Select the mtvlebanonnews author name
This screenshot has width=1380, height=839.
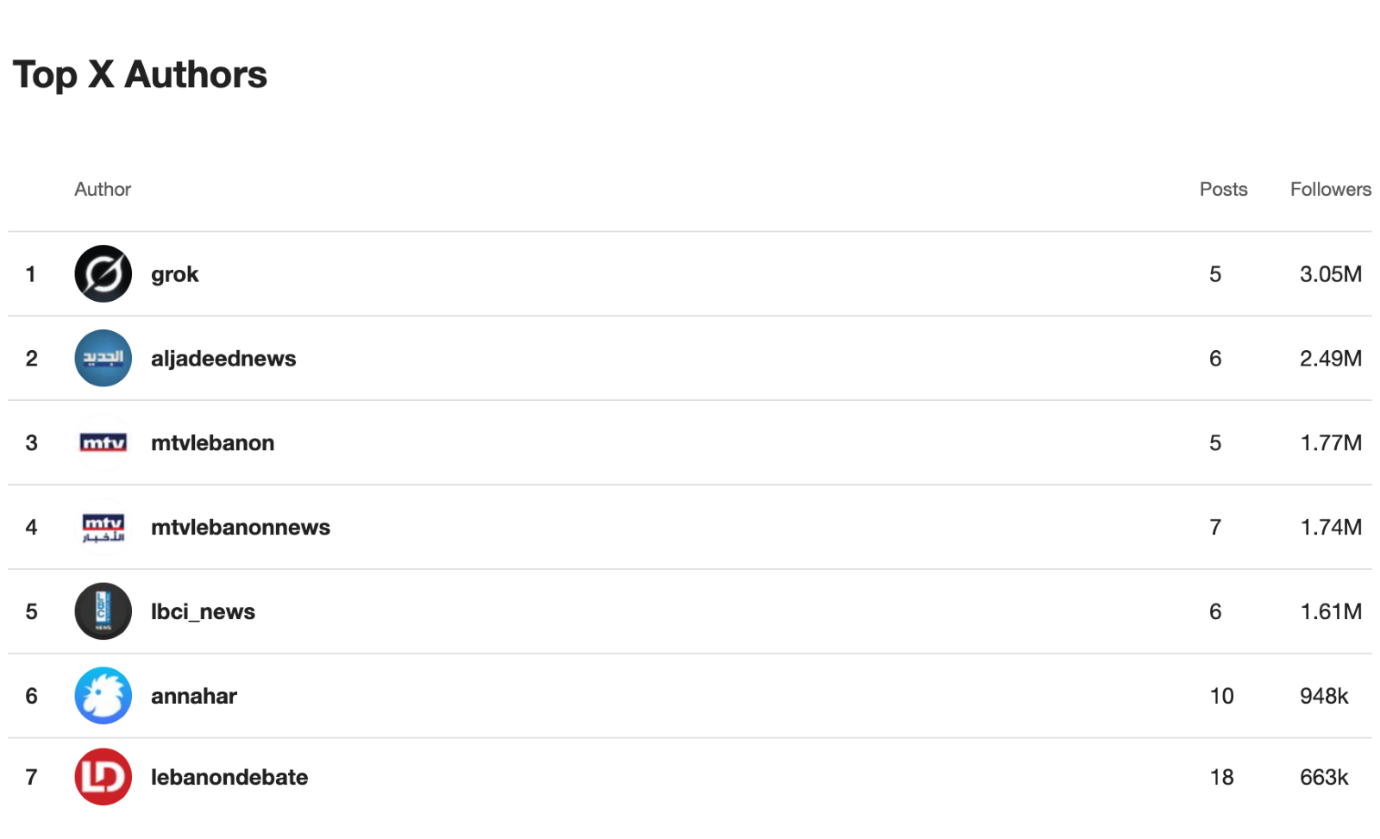(241, 527)
